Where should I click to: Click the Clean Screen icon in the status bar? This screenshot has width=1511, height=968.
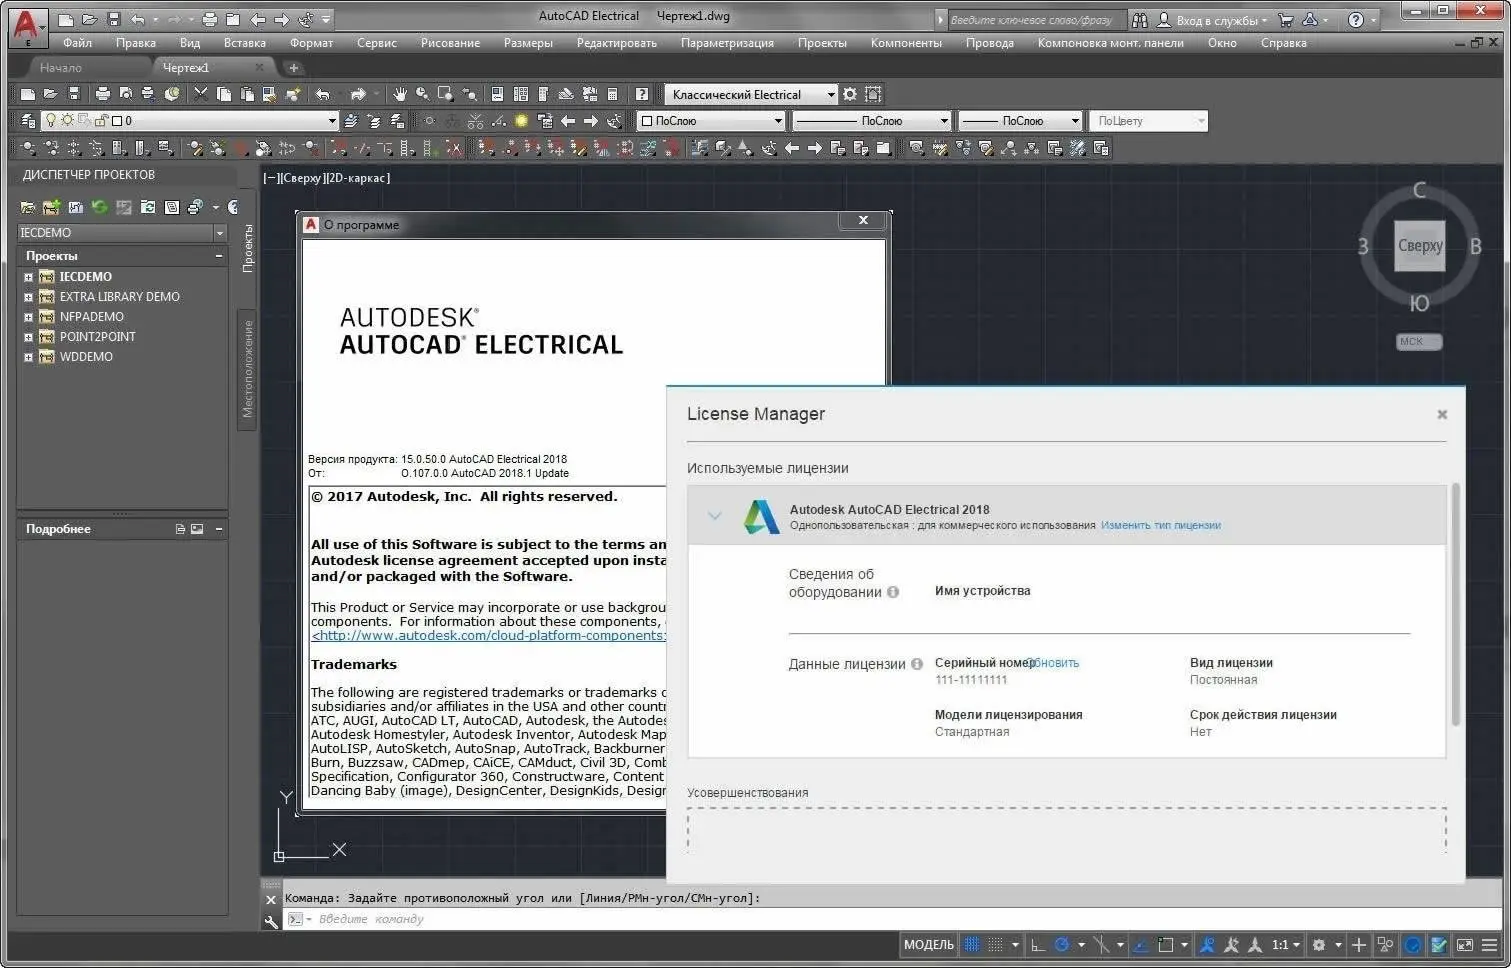1464,944
